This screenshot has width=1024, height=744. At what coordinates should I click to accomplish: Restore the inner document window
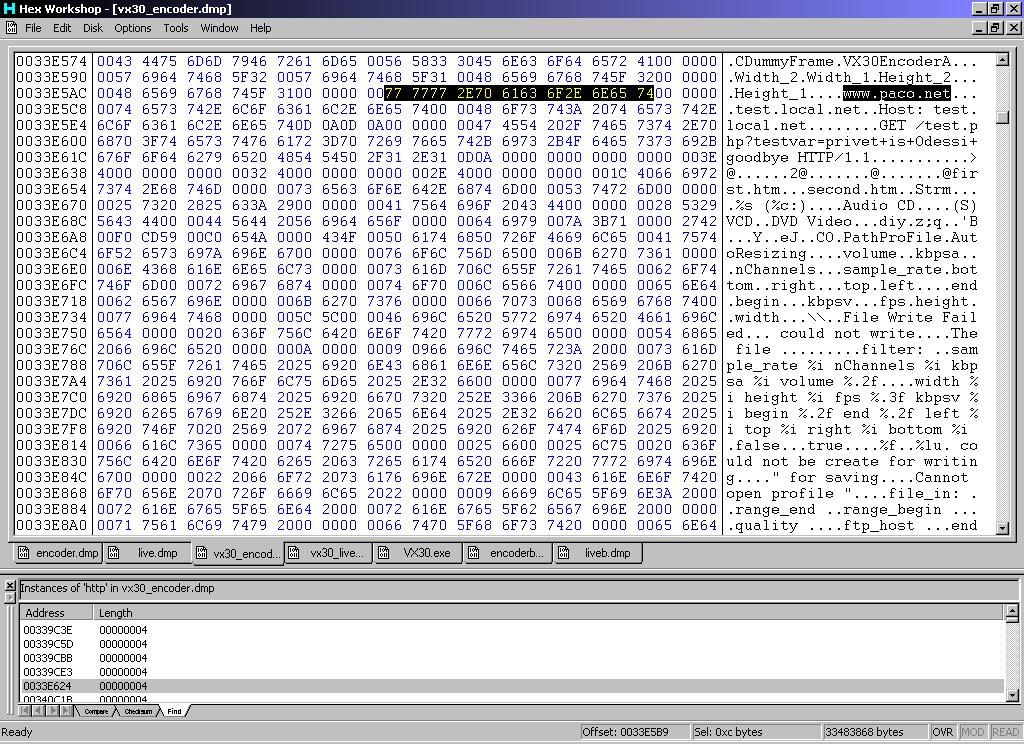click(995, 28)
